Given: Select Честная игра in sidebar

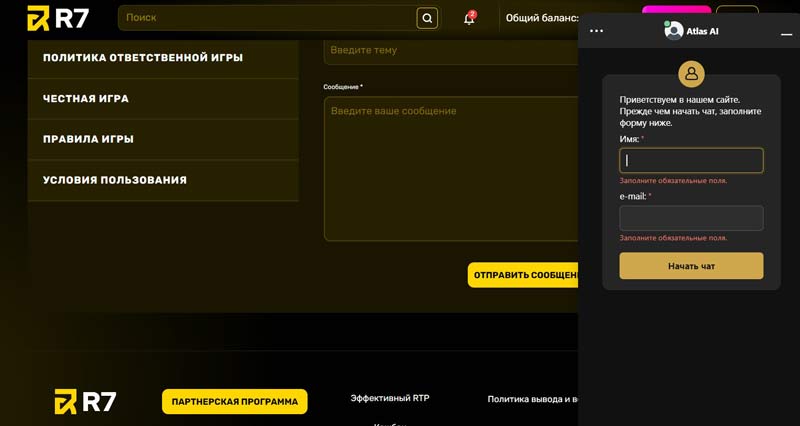Looking at the screenshot, I should coord(86,99).
